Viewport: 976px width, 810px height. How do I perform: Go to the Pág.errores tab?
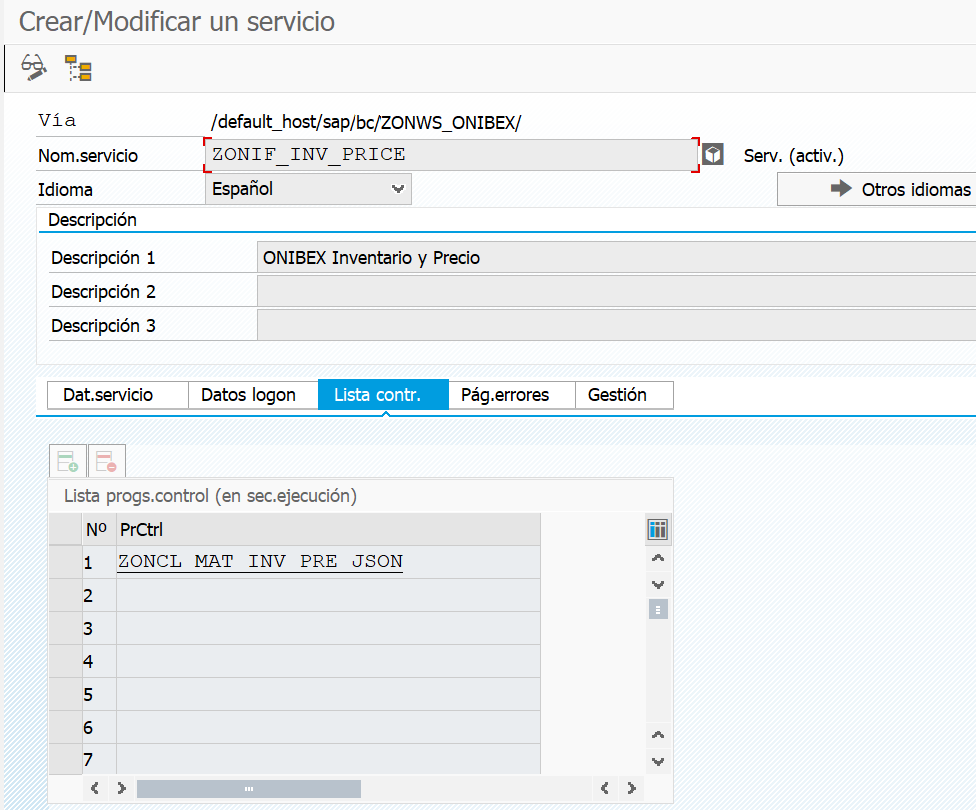coord(505,395)
